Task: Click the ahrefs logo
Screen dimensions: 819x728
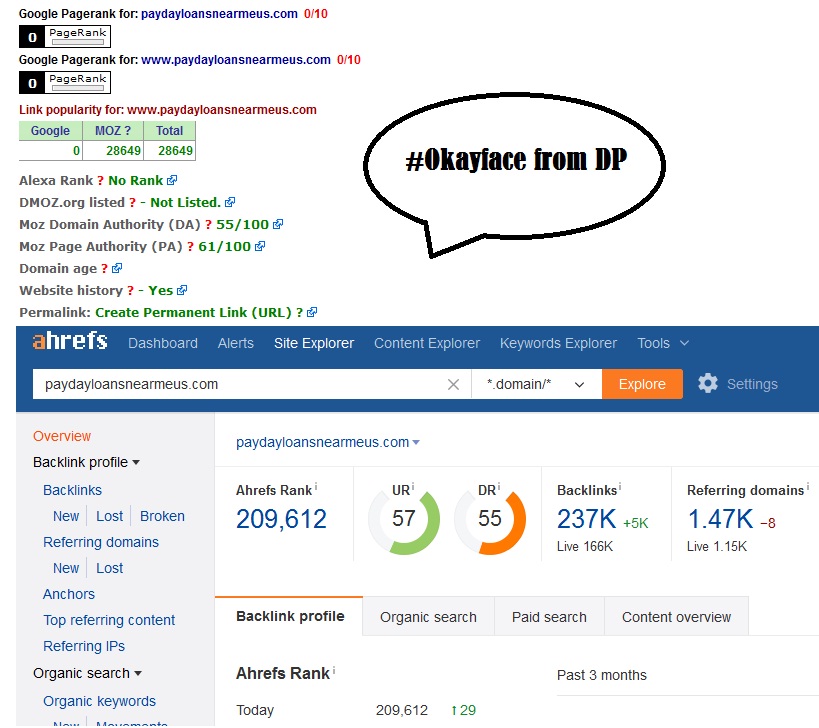Action: tap(70, 341)
